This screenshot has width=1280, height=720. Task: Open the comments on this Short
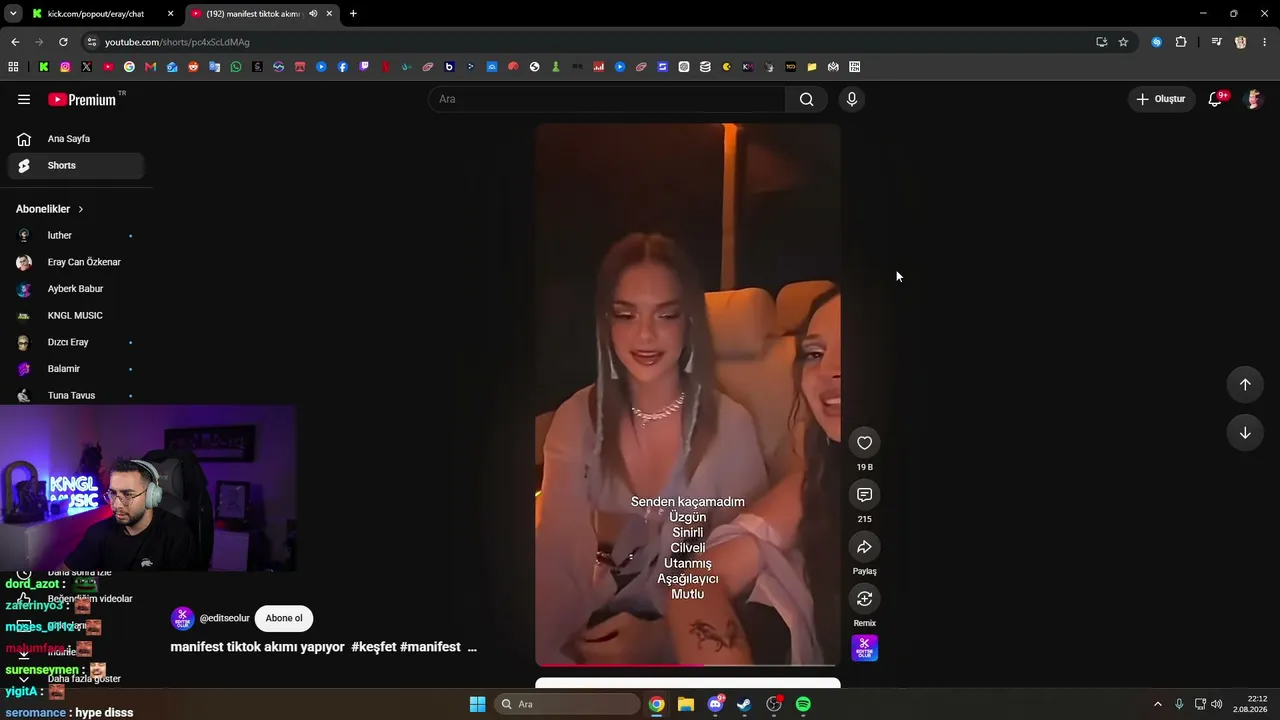865,495
